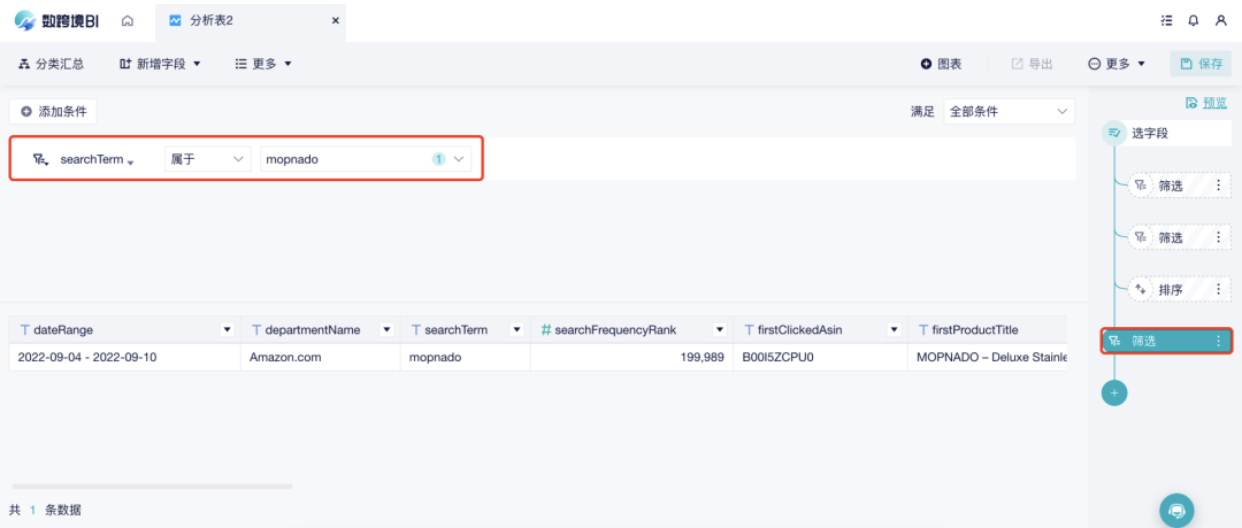Open searchFrequencyRank column dropdown arrow
This screenshot has height=528, width=1242.
pyautogui.click(x=719, y=330)
